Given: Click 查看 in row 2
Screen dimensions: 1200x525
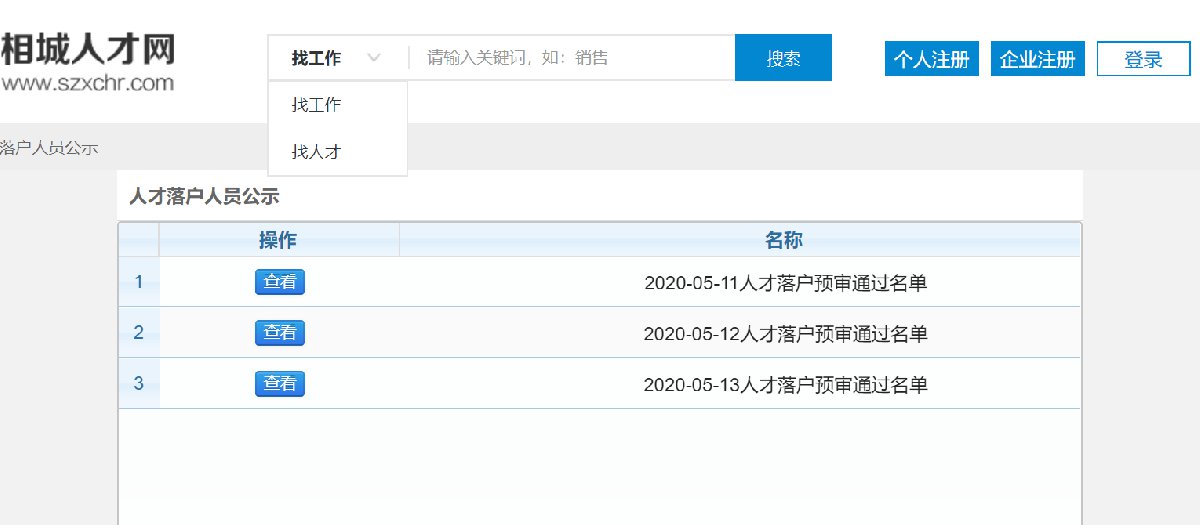Looking at the screenshot, I should 279,333.
